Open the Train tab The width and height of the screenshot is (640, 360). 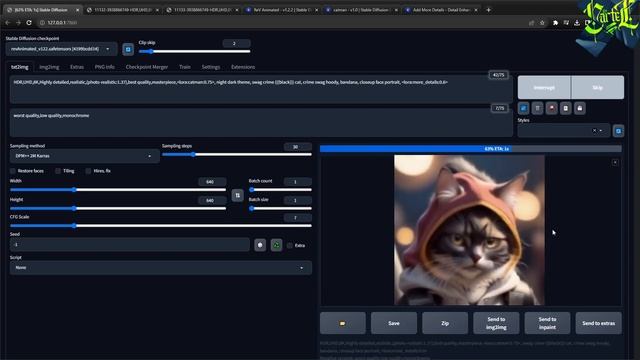tap(185, 67)
